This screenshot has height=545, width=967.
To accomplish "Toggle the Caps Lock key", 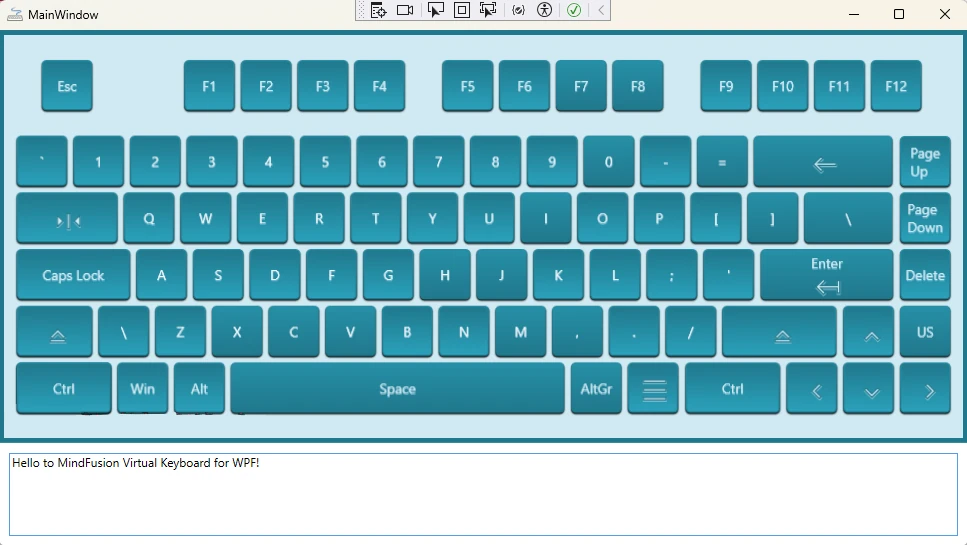I will [73, 275].
